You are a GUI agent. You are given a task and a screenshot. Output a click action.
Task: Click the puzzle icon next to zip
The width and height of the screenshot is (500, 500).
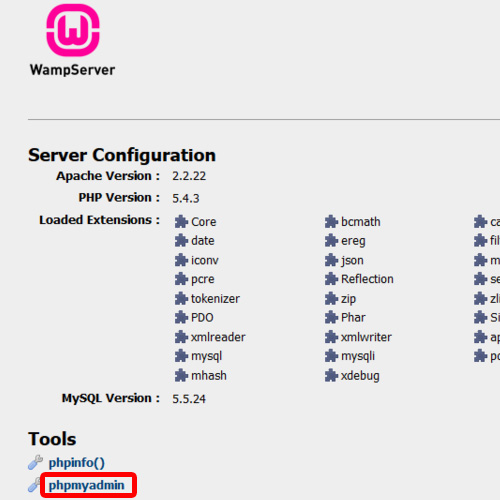point(331,299)
